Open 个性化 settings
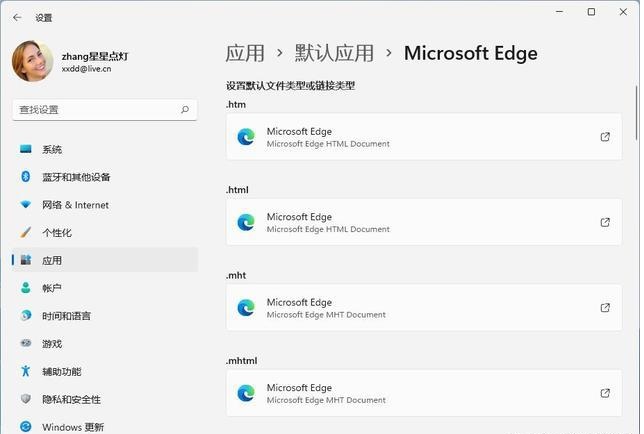The image size is (644, 434). pyautogui.click(x=105, y=233)
